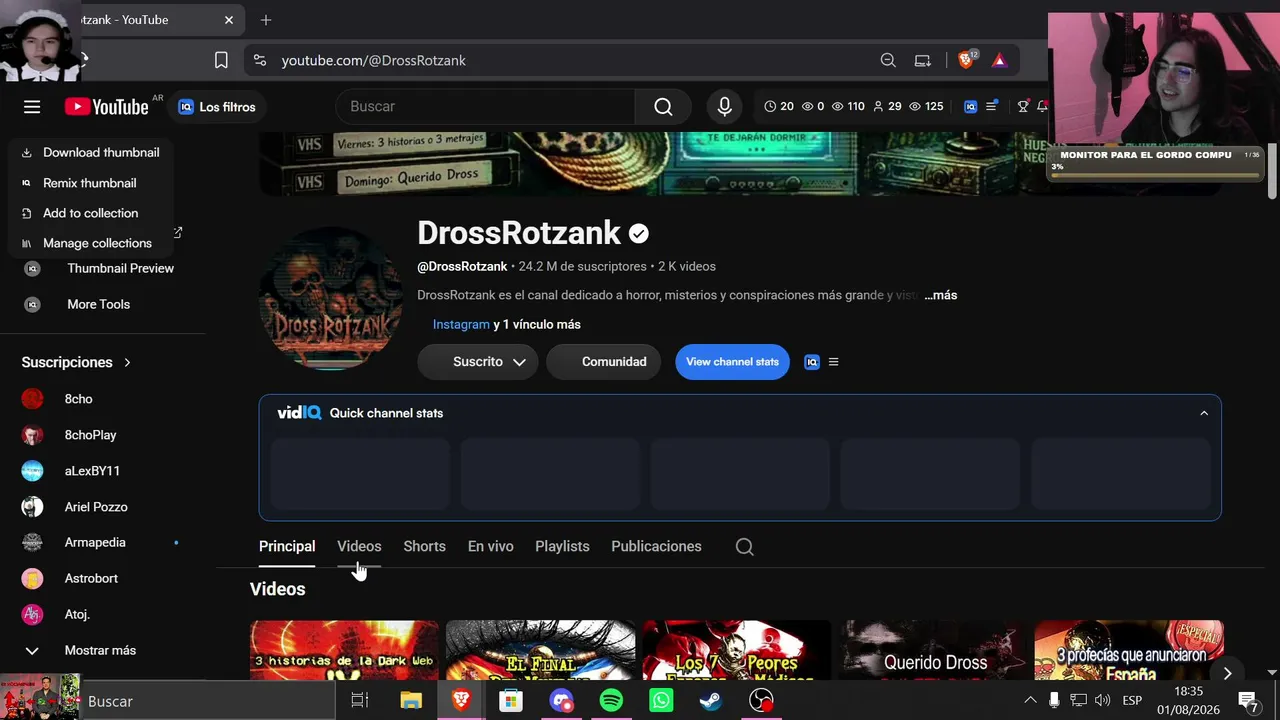Screen dimensions: 1280x720
Task: Open Task View on the taskbar
Action: point(360,701)
